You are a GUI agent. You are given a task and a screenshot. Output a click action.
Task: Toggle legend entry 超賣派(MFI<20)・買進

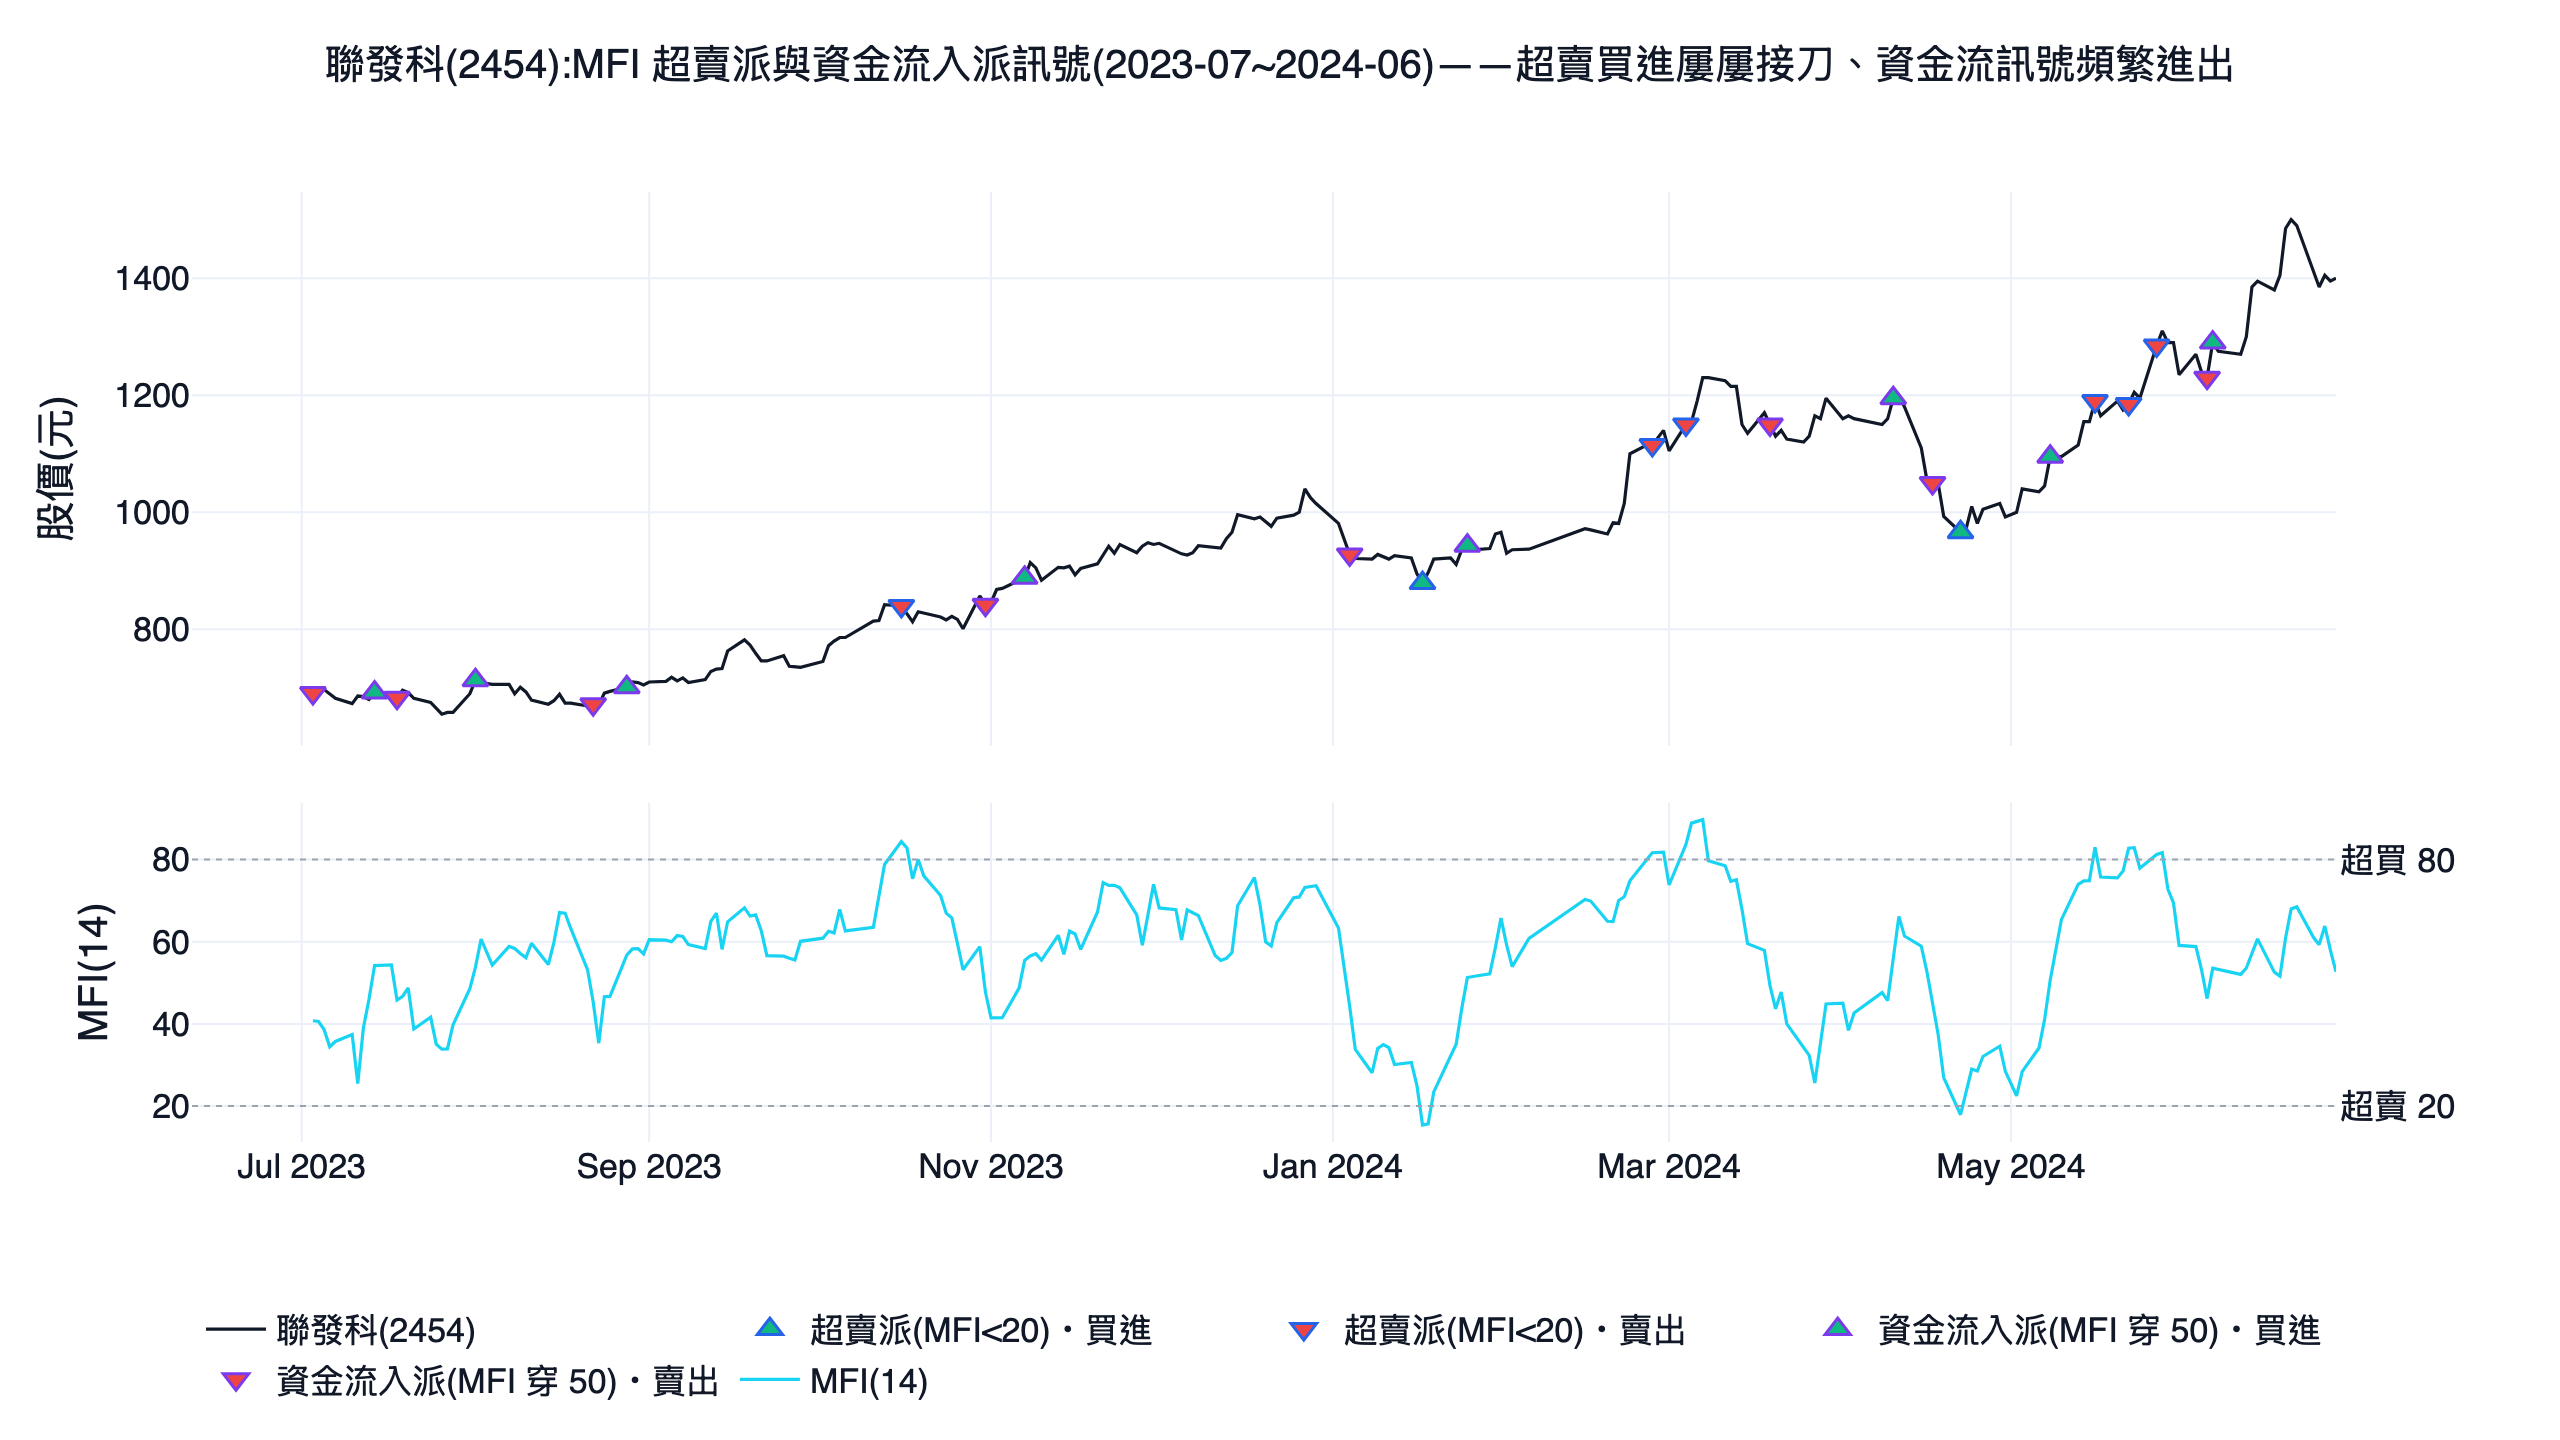click(x=954, y=1330)
